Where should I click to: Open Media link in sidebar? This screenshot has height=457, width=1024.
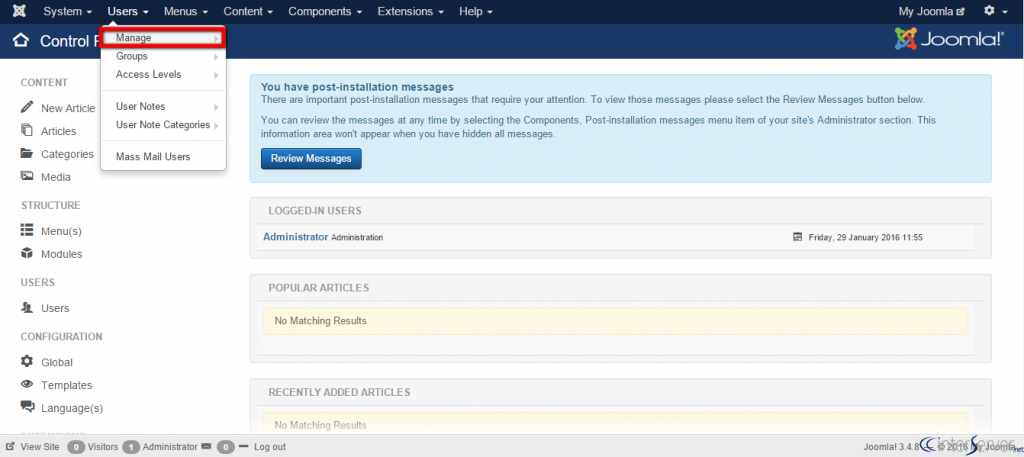(56, 177)
